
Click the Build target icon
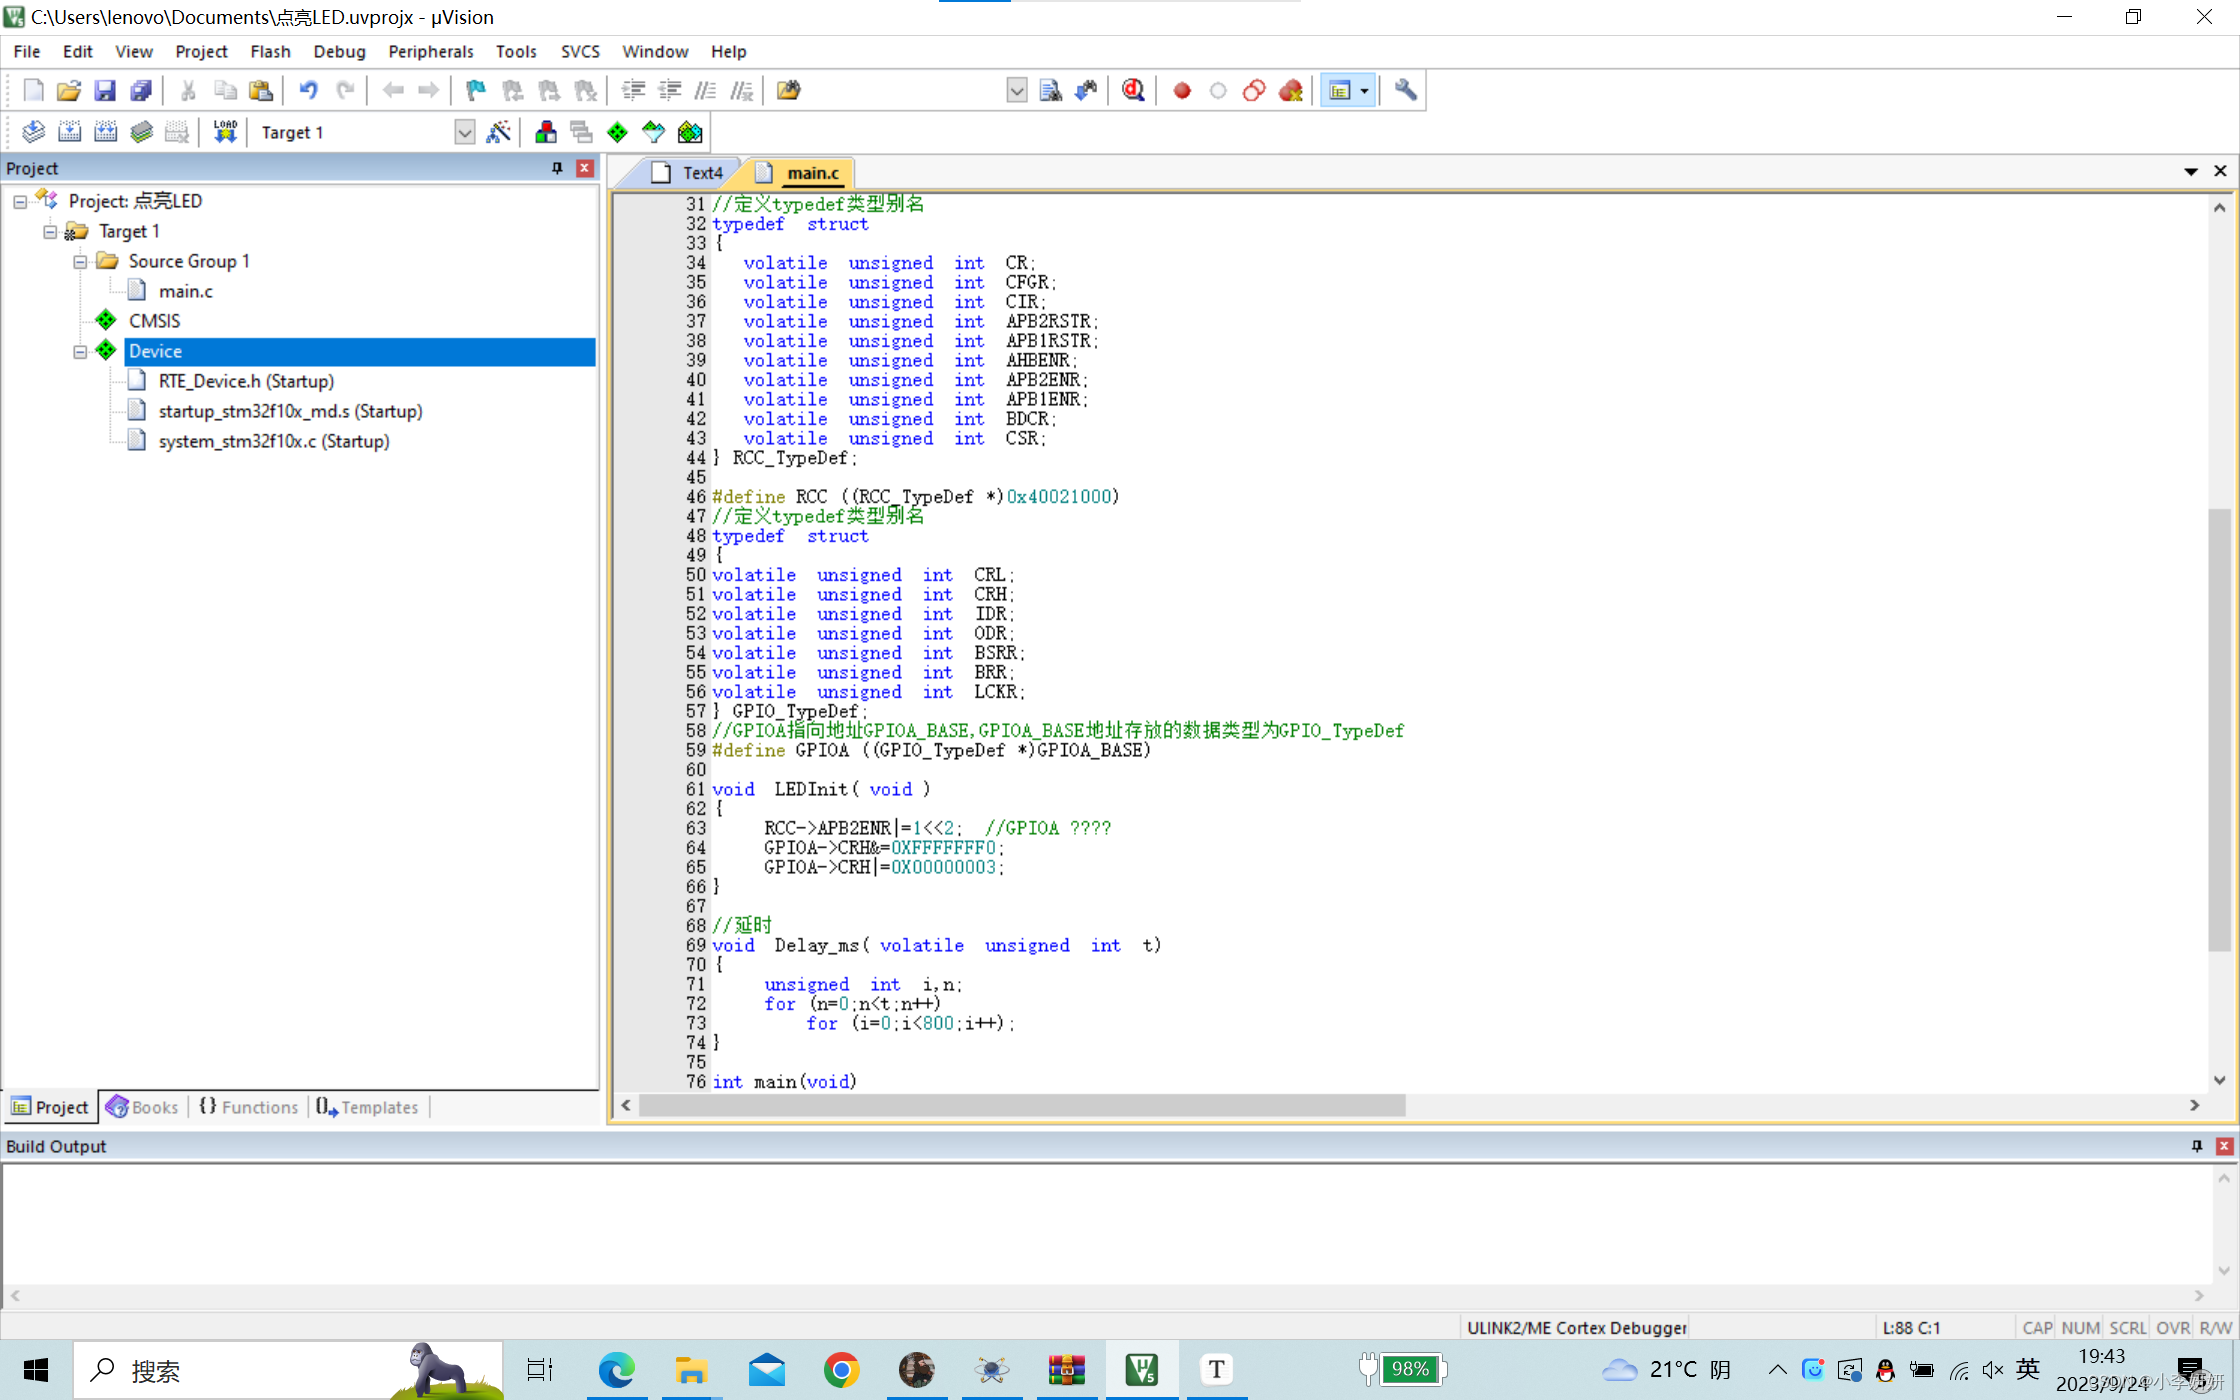pos(69,132)
